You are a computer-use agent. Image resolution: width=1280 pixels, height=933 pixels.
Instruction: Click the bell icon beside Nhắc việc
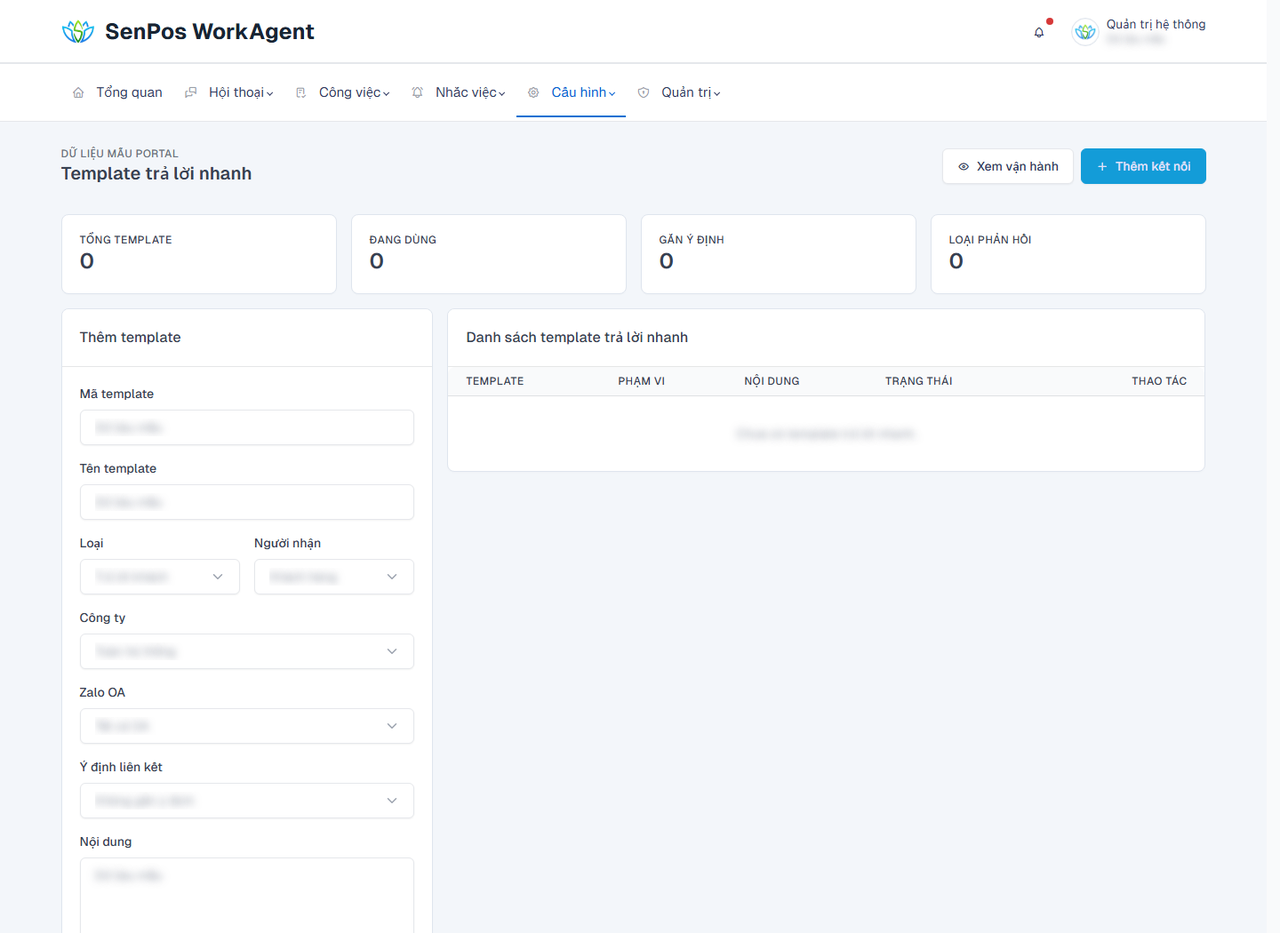(418, 93)
